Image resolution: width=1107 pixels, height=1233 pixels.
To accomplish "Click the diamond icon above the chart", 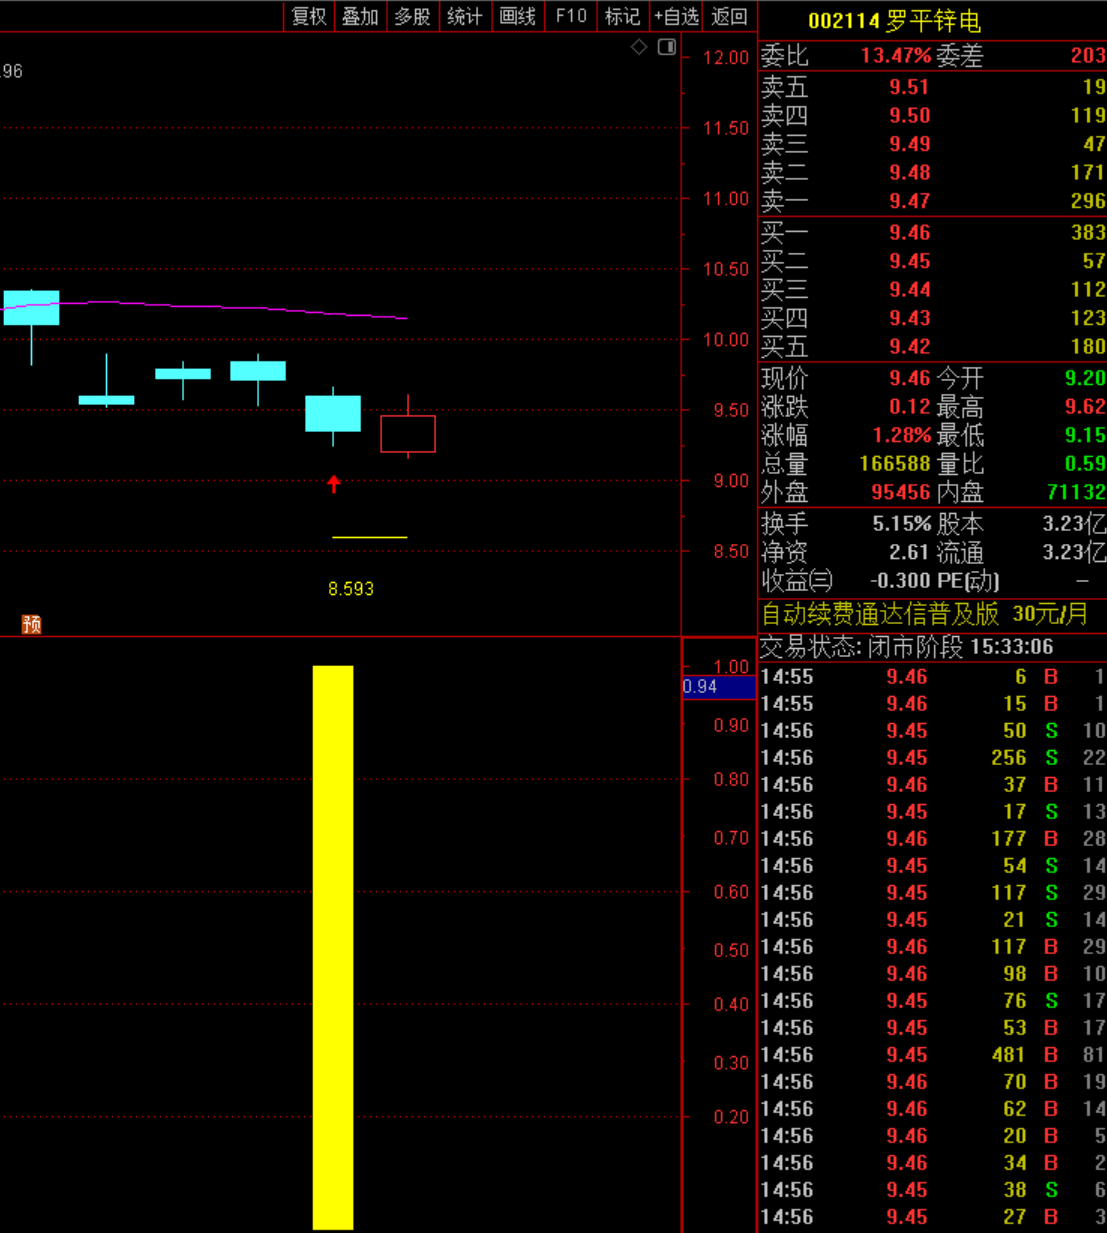I will tap(639, 47).
